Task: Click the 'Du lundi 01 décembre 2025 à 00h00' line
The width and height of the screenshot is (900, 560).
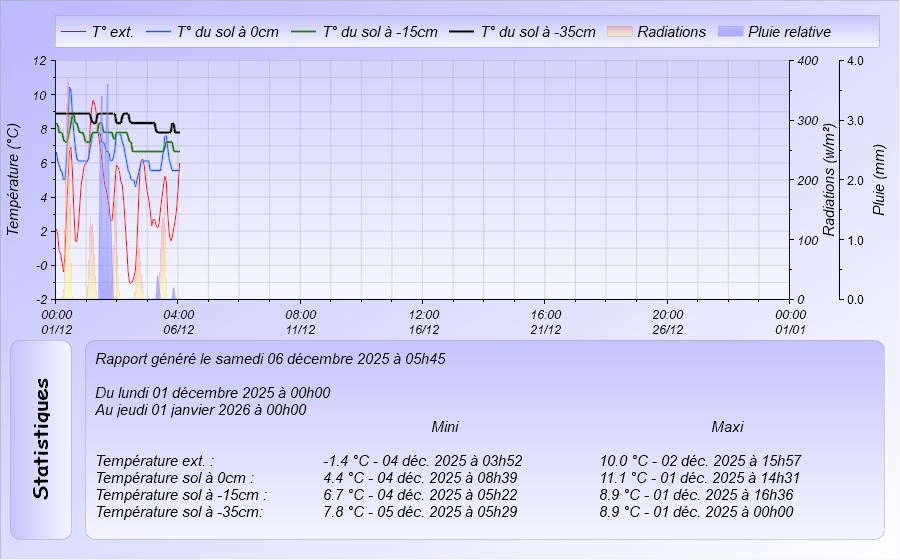Action: [212, 393]
